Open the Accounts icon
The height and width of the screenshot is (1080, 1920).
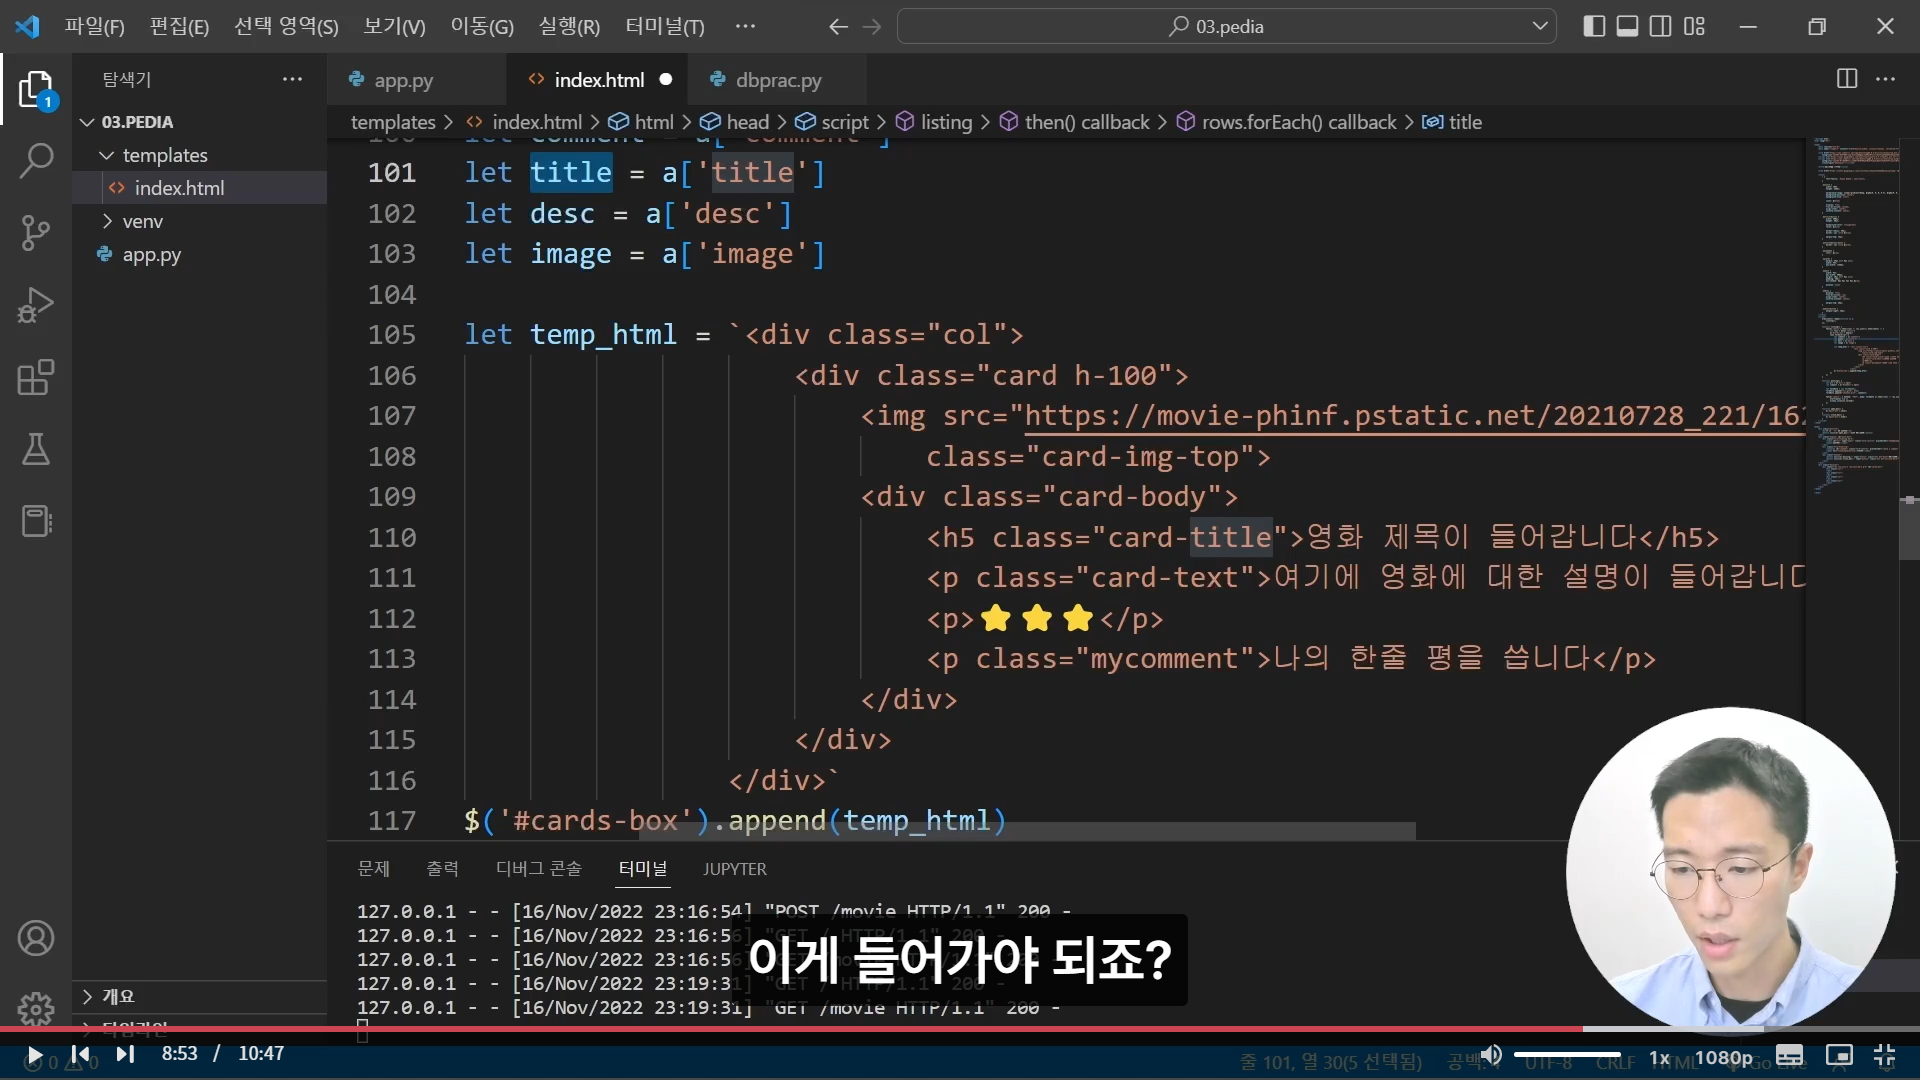tap(36, 938)
